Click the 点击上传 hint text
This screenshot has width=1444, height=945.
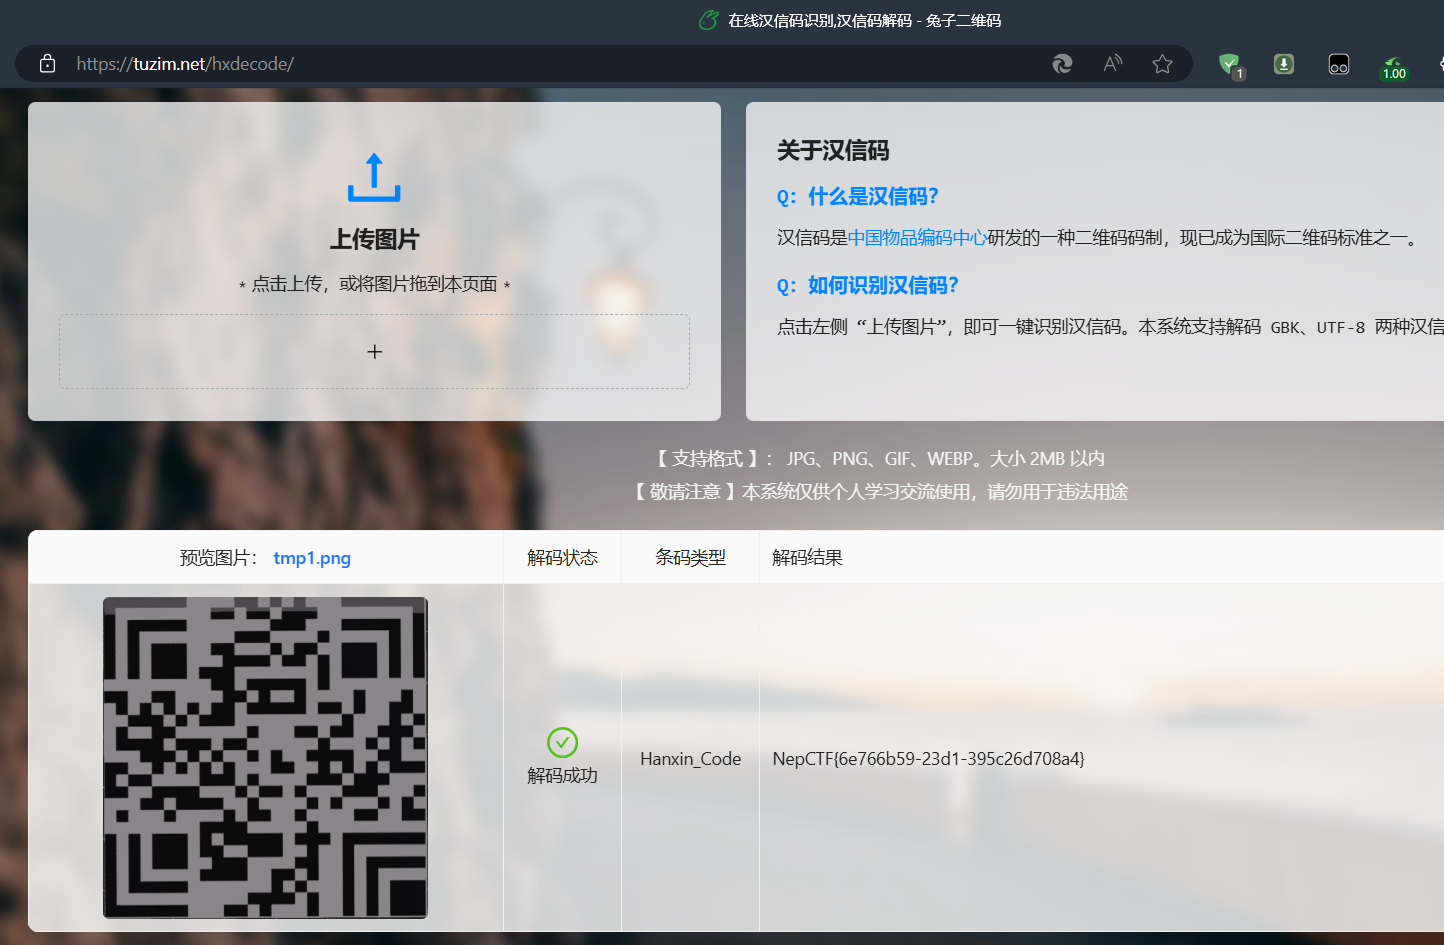374,284
